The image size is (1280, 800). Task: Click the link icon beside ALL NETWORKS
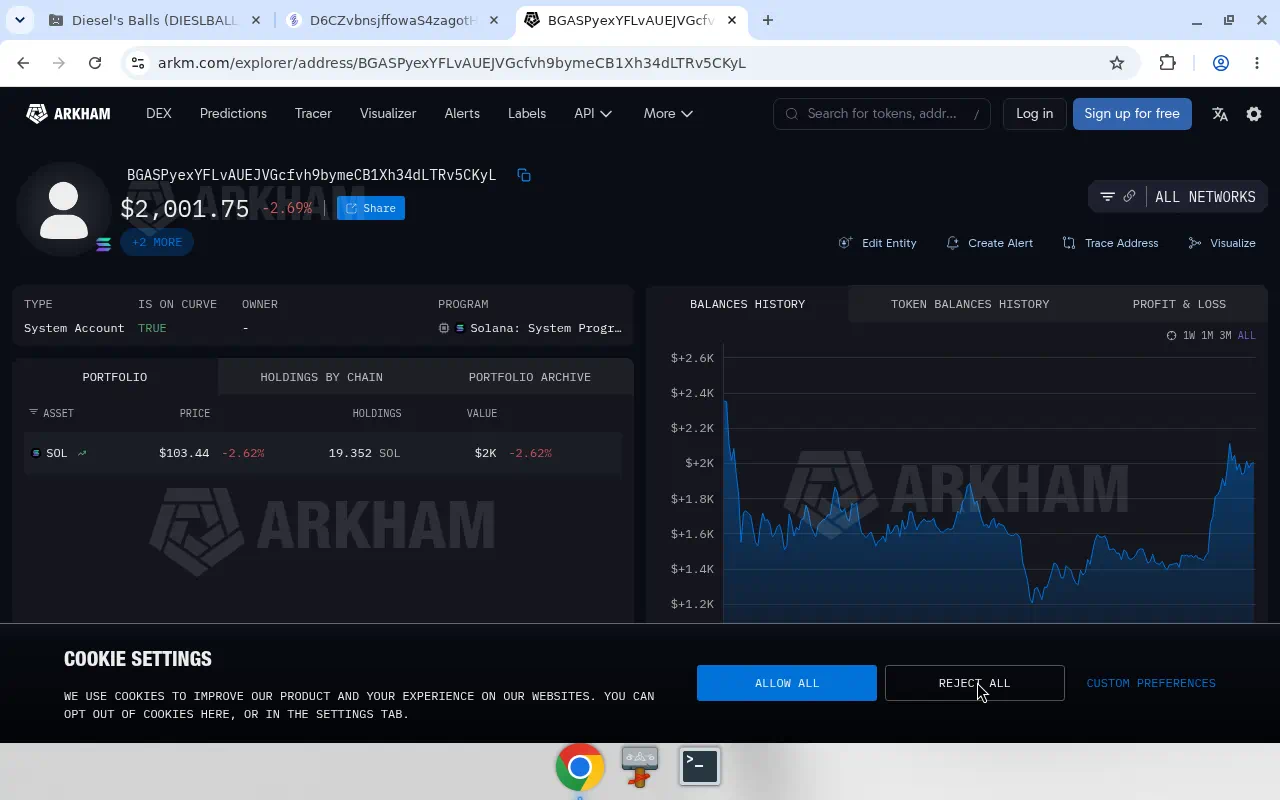(1129, 196)
